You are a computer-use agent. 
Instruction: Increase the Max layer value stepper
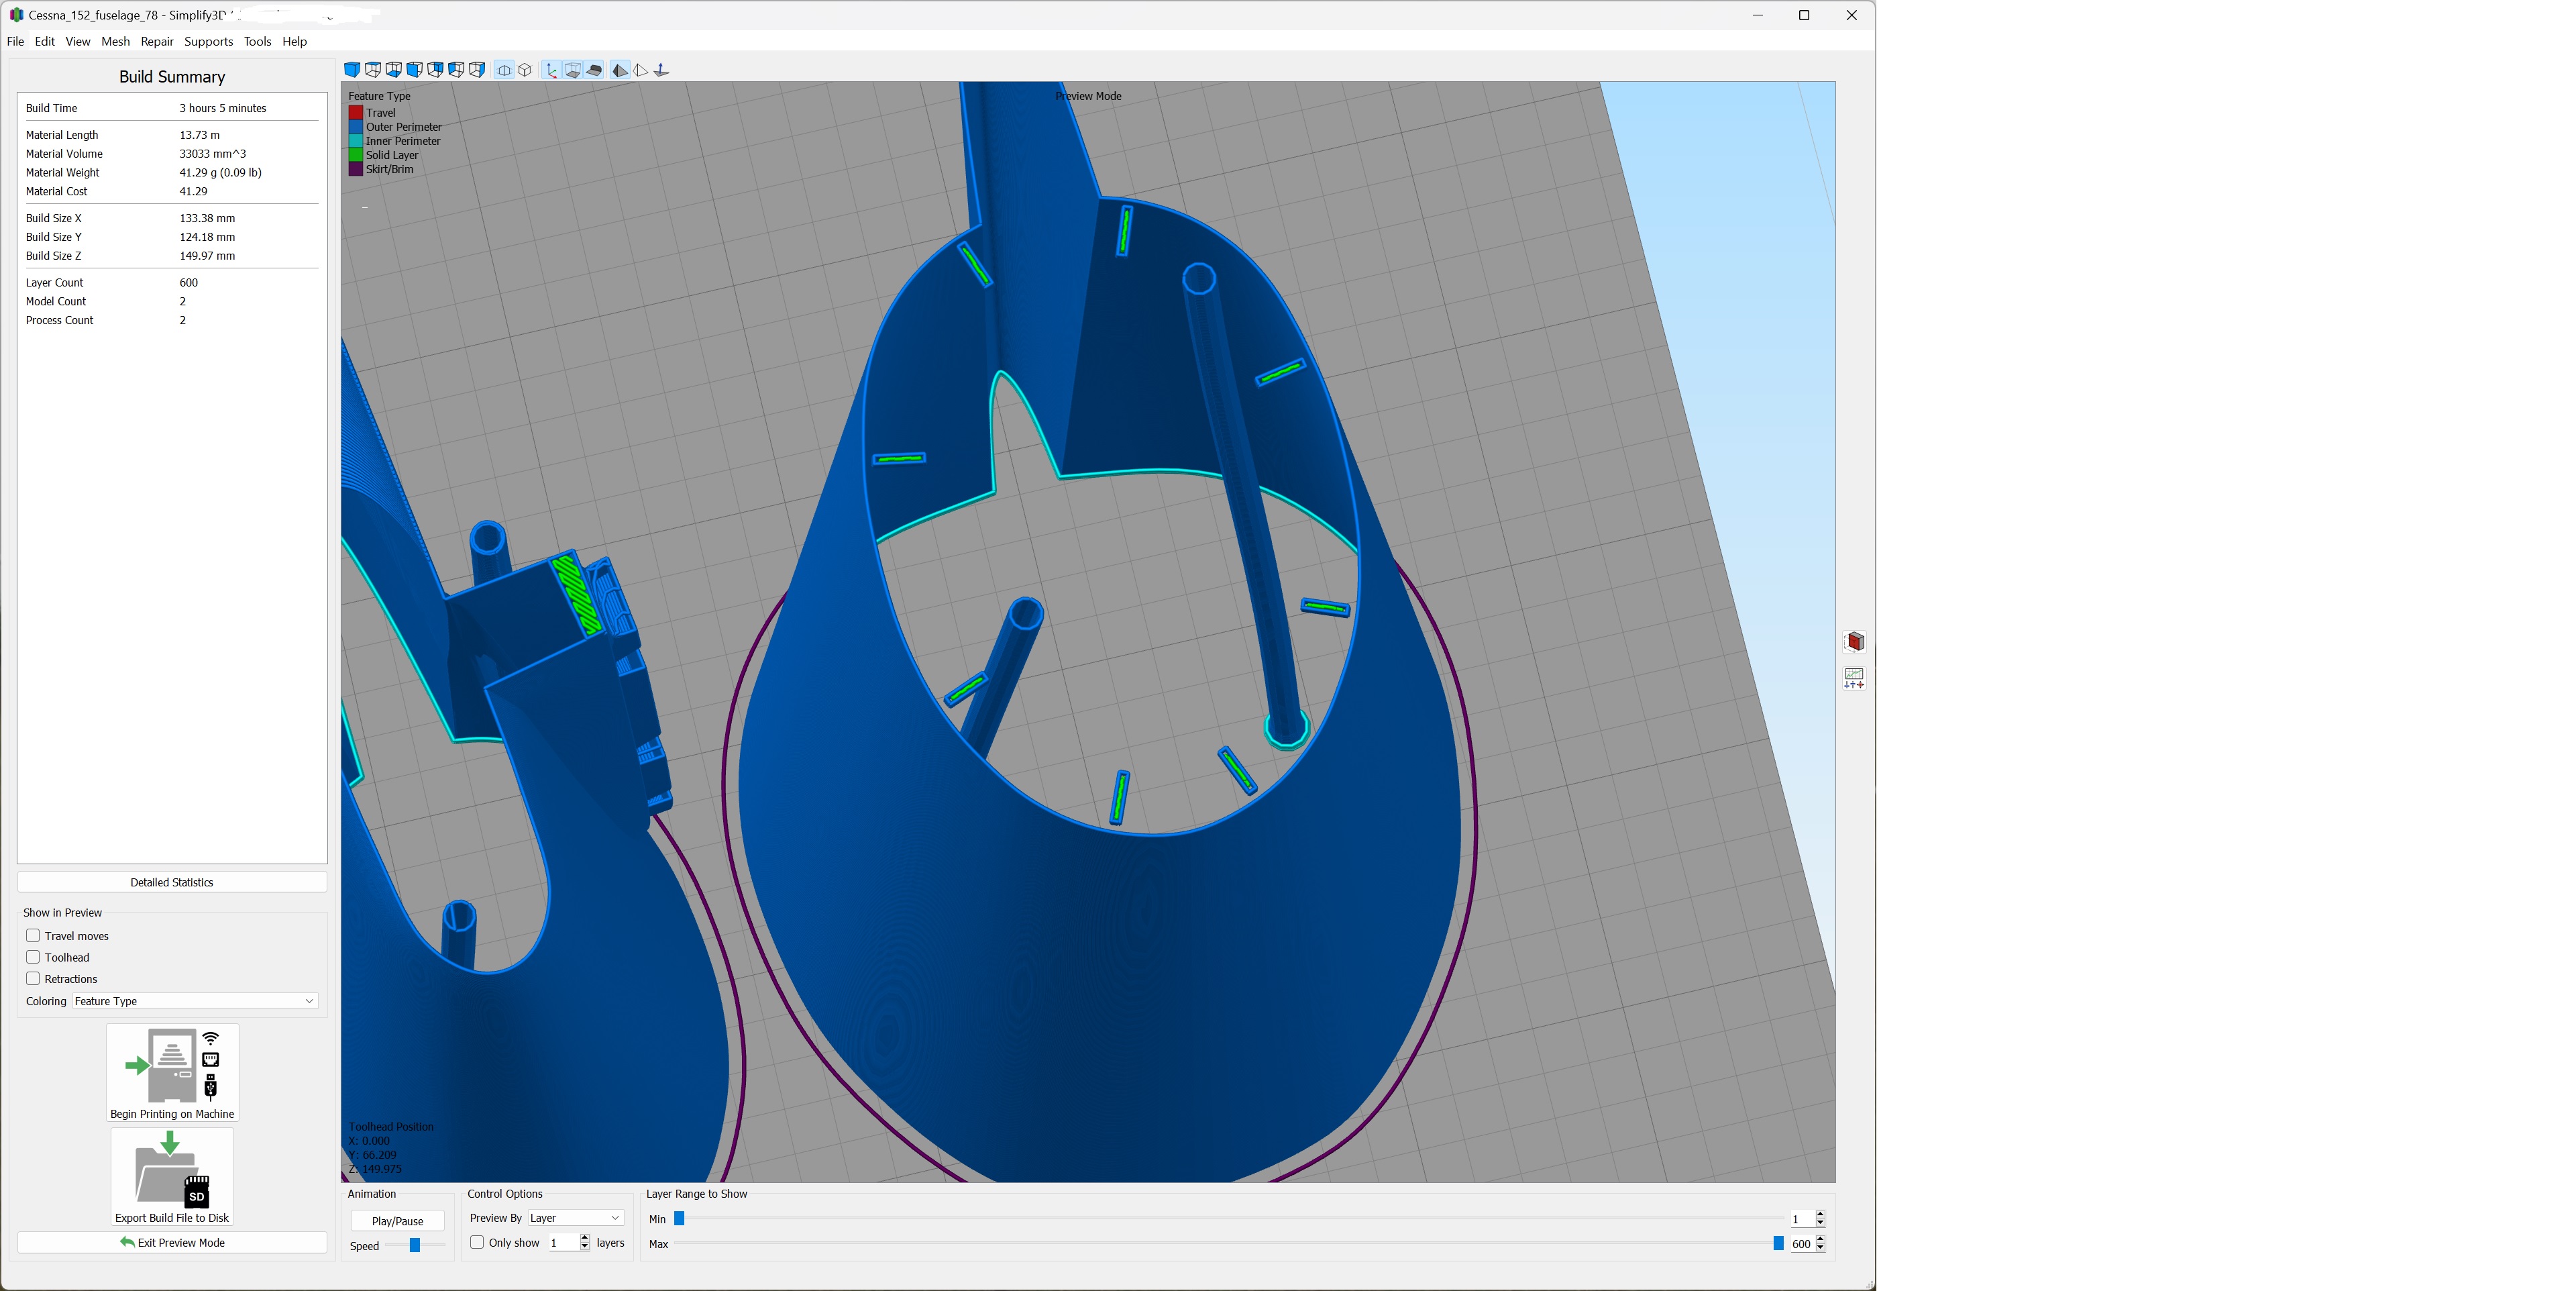pyautogui.click(x=1820, y=1239)
